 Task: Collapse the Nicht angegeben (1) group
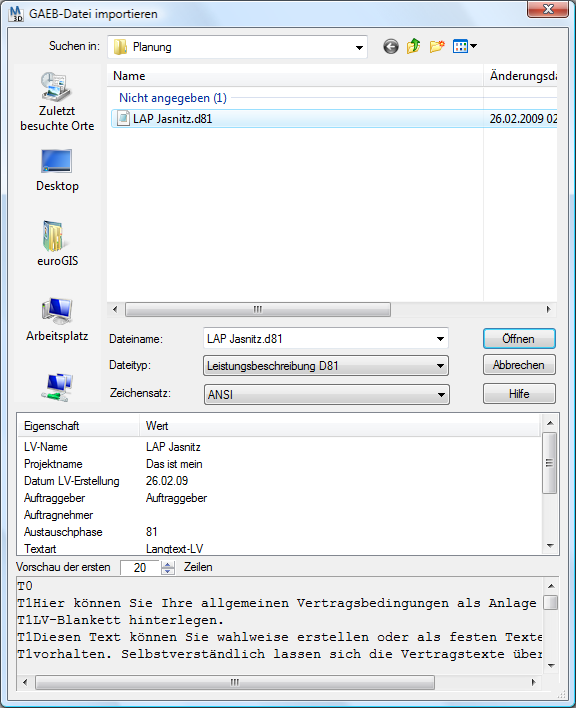click(x=173, y=98)
